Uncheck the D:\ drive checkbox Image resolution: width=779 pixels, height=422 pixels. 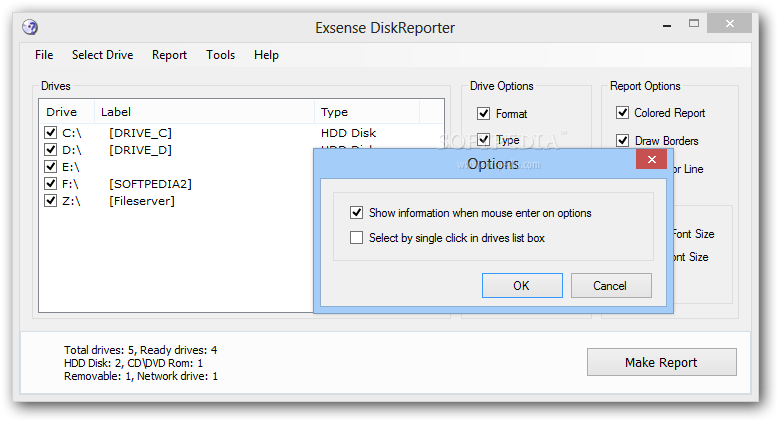pos(51,149)
